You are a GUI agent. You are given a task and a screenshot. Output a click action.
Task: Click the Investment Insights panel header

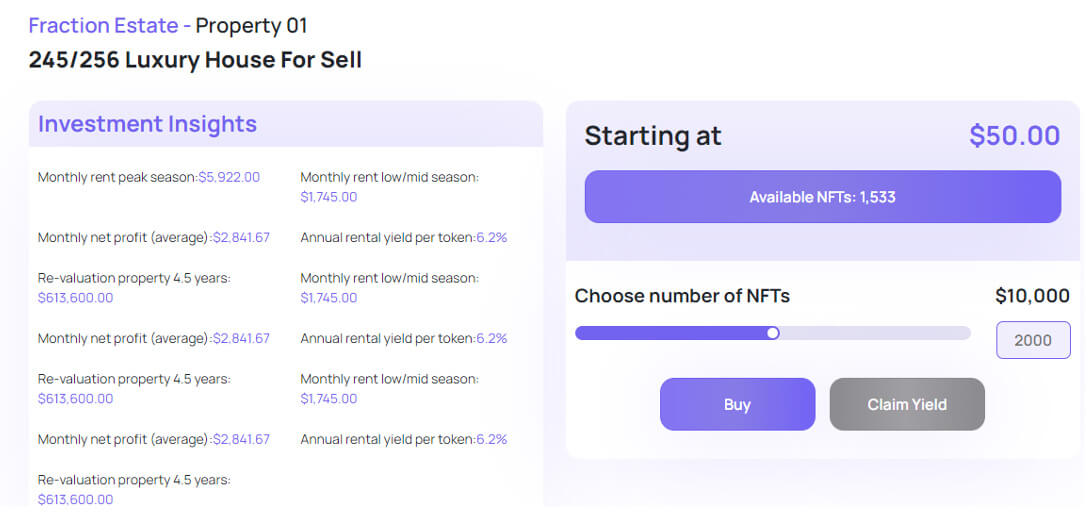(x=147, y=124)
